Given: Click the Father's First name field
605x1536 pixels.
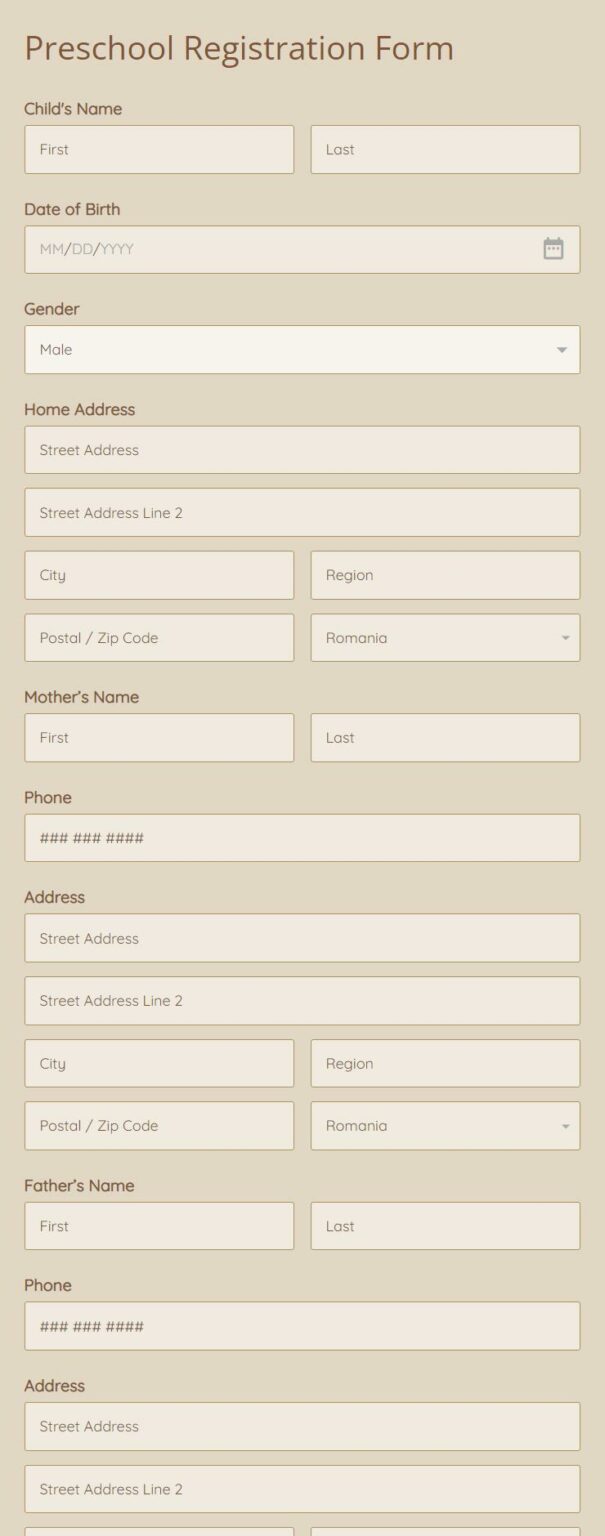Looking at the screenshot, I should [158, 1225].
